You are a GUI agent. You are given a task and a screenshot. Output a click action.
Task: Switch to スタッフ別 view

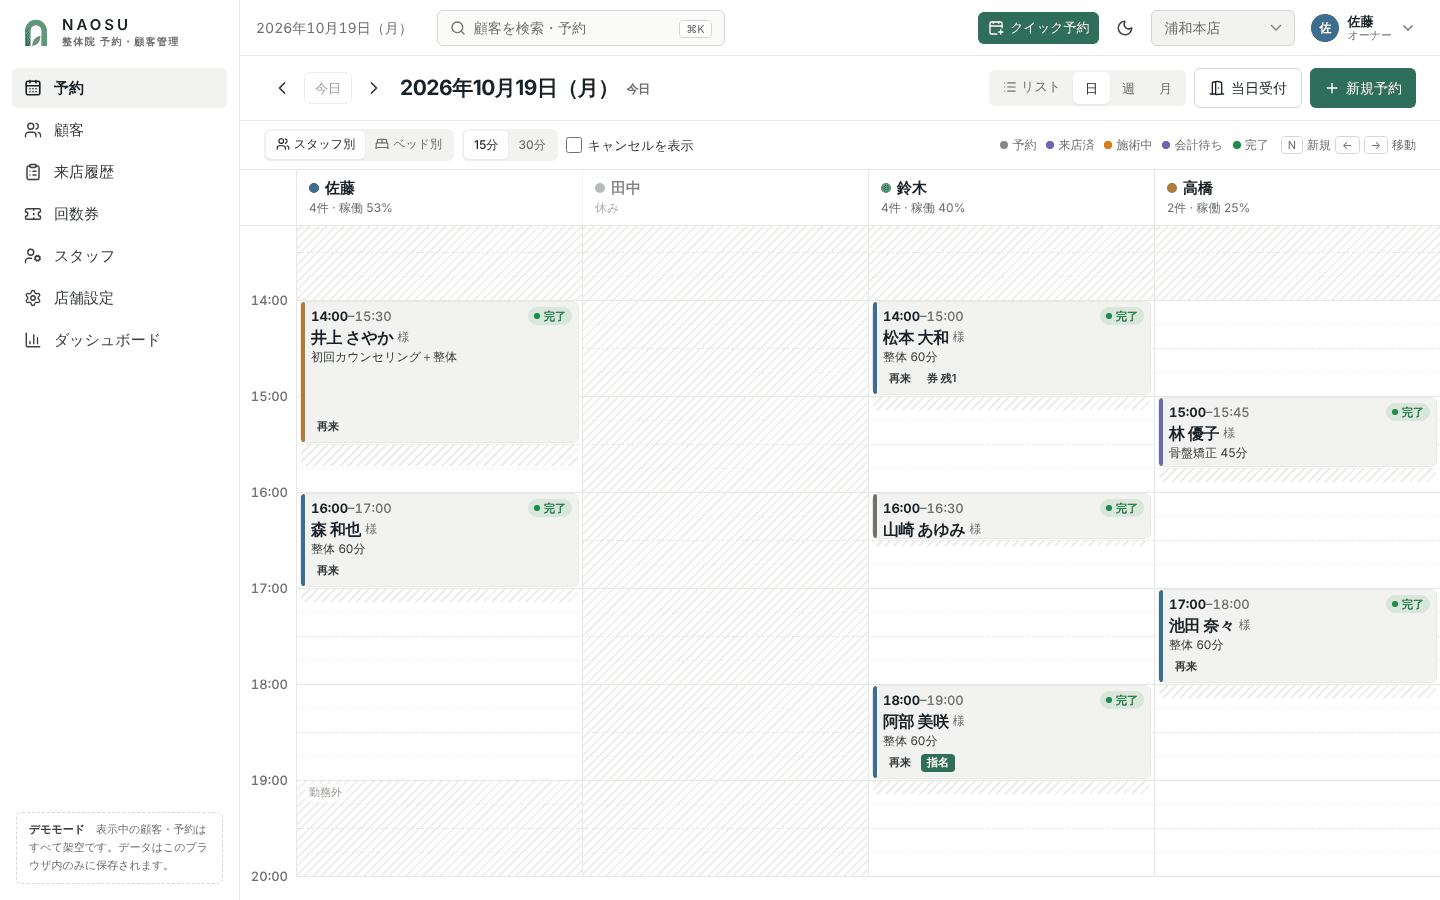click(x=316, y=145)
